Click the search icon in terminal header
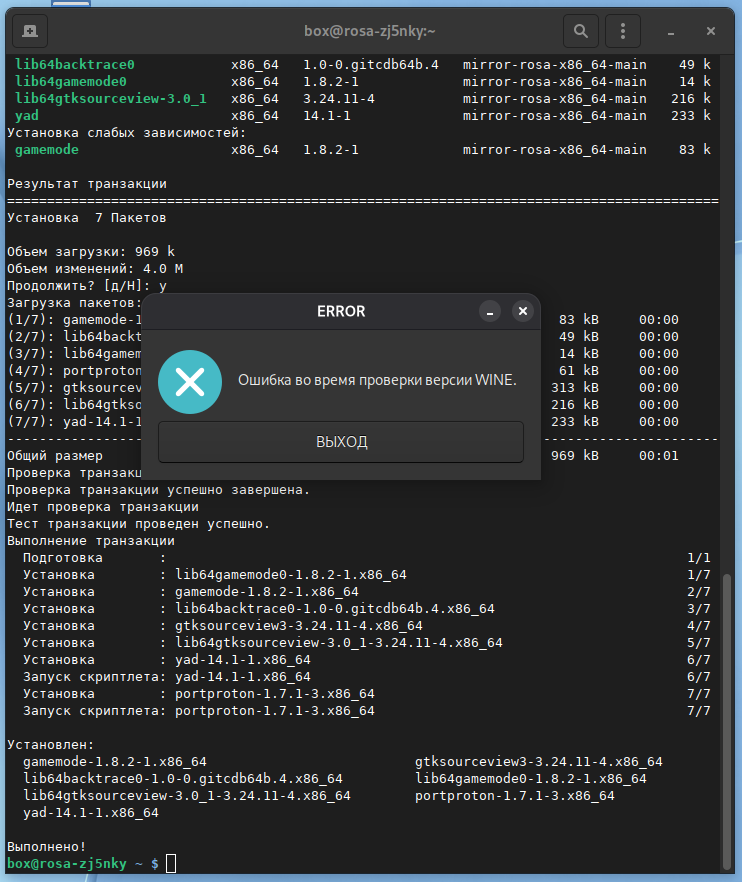This screenshot has height=882, width=742. tap(580, 31)
